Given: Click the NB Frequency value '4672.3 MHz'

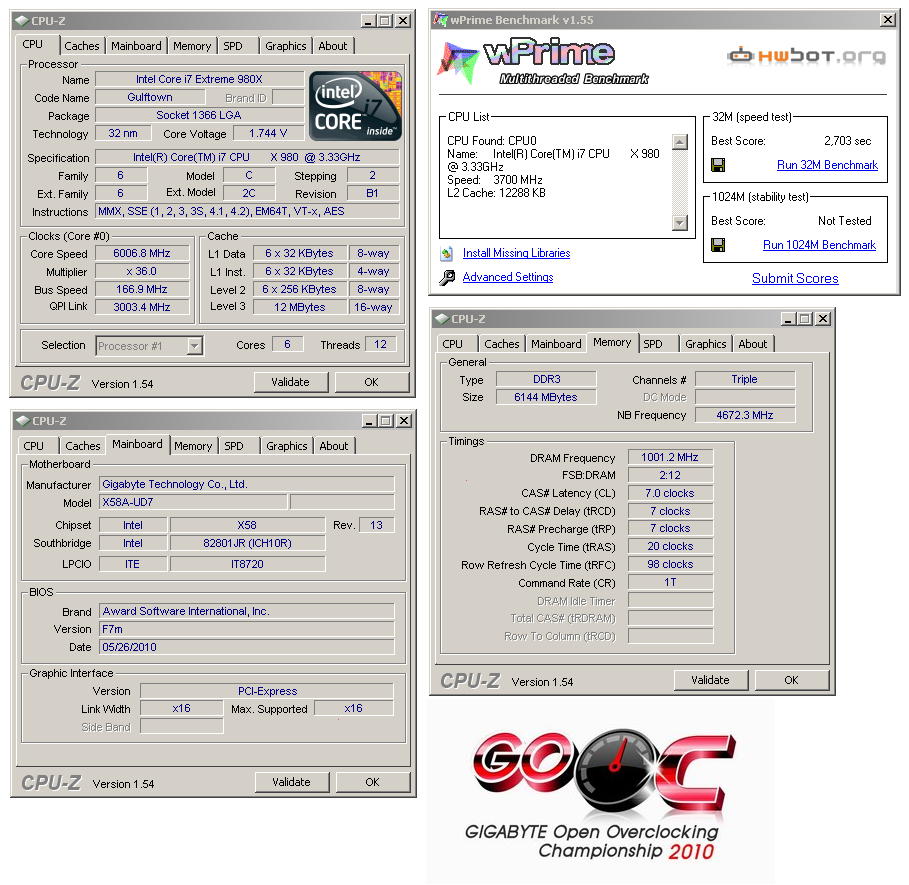Looking at the screenshot, I should 745,415.
